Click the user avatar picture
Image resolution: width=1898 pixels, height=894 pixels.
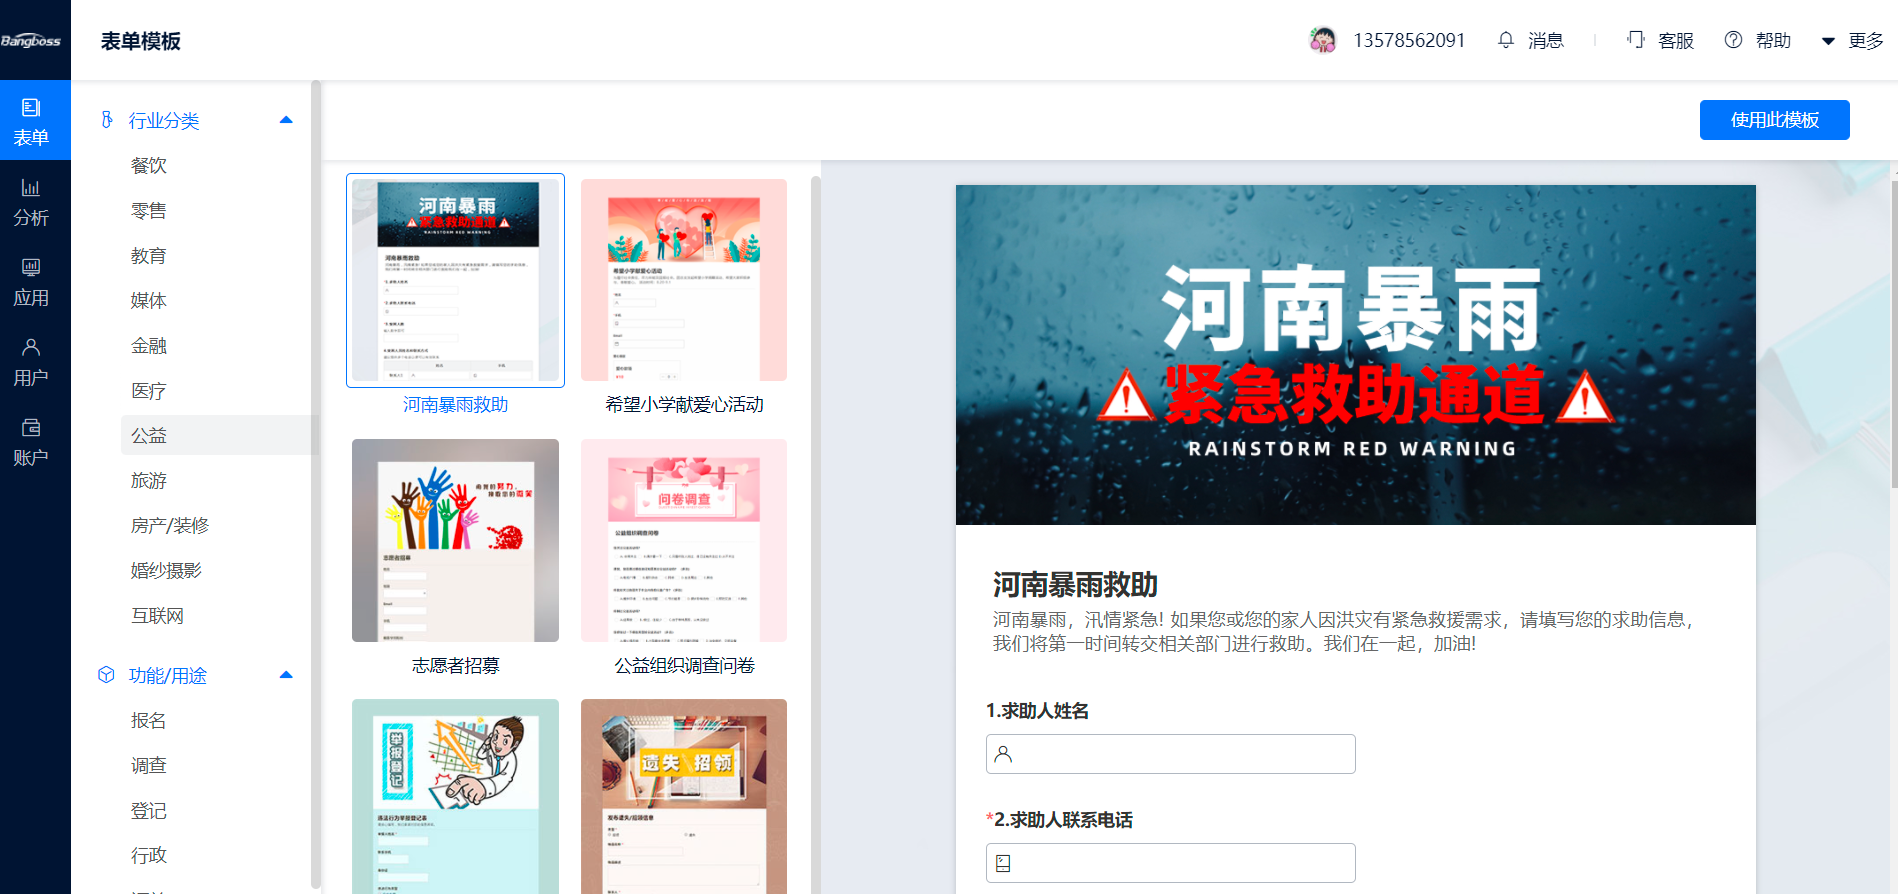(x=1323, y=40)
